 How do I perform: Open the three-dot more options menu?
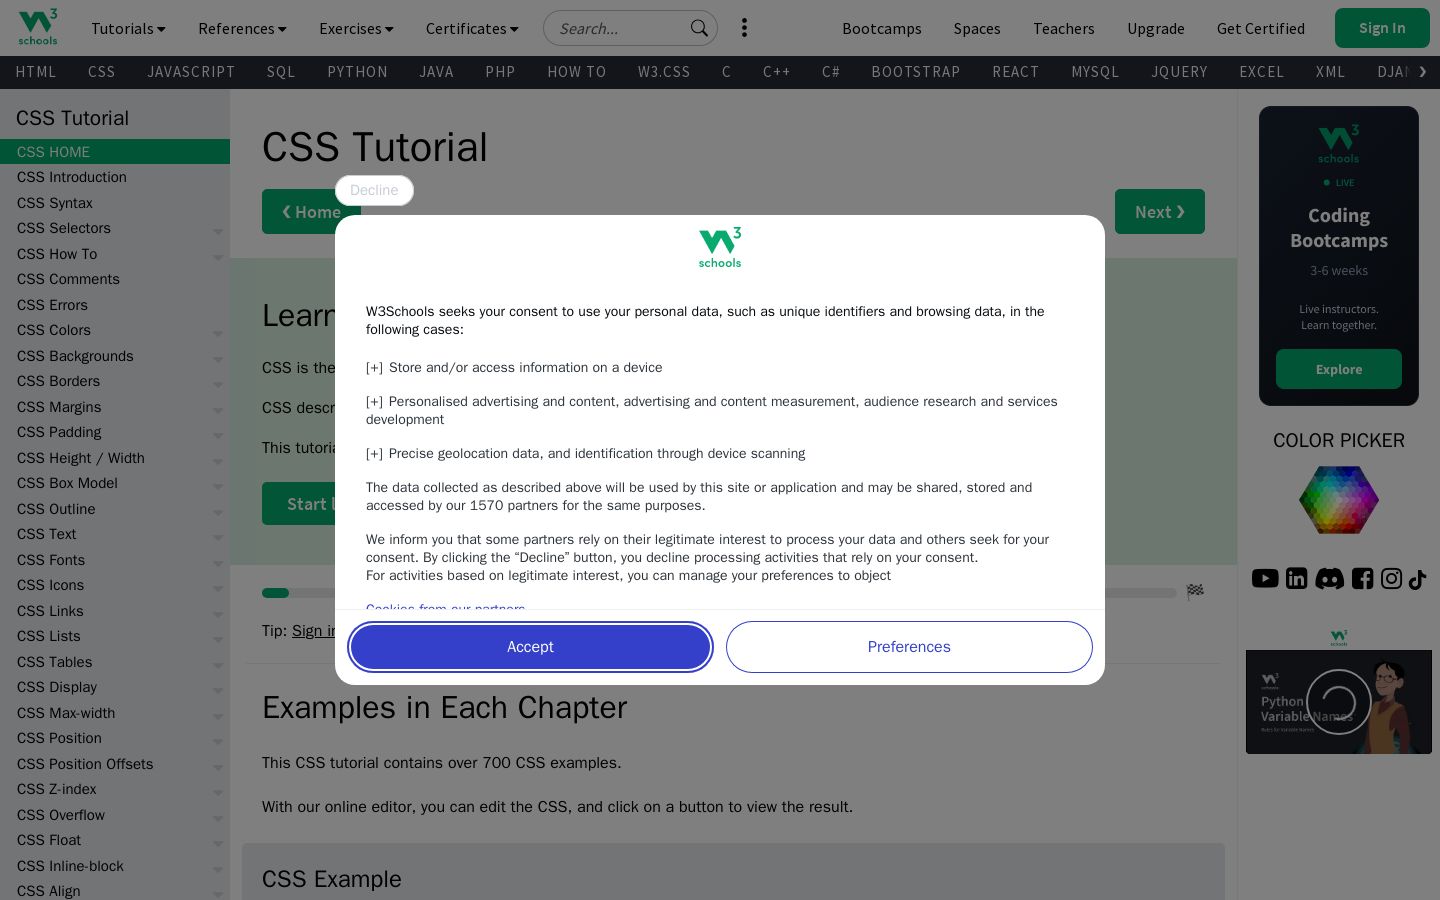click(x=744, y=28)
